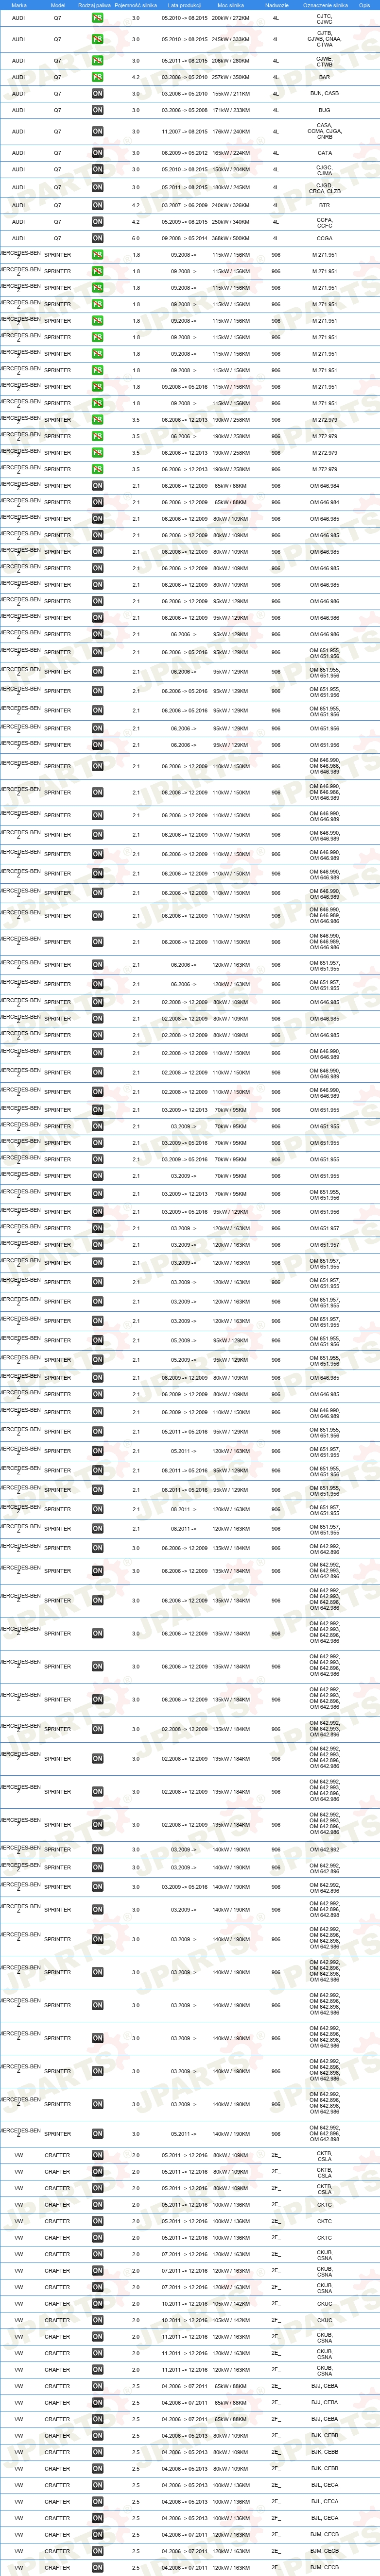This screenshot has height=2576, width=380.
Task: Click production years '09.2008 -> 05.2014'
Action: 184,238
